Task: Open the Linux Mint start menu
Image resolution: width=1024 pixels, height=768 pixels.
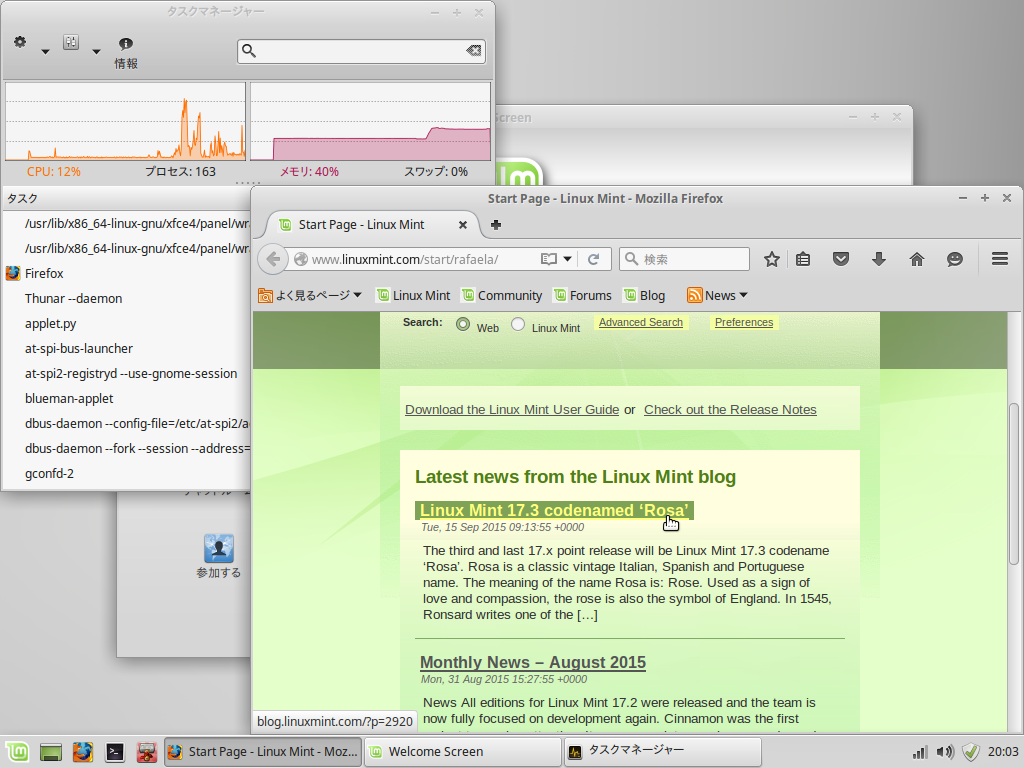Action: pos(18,752)
